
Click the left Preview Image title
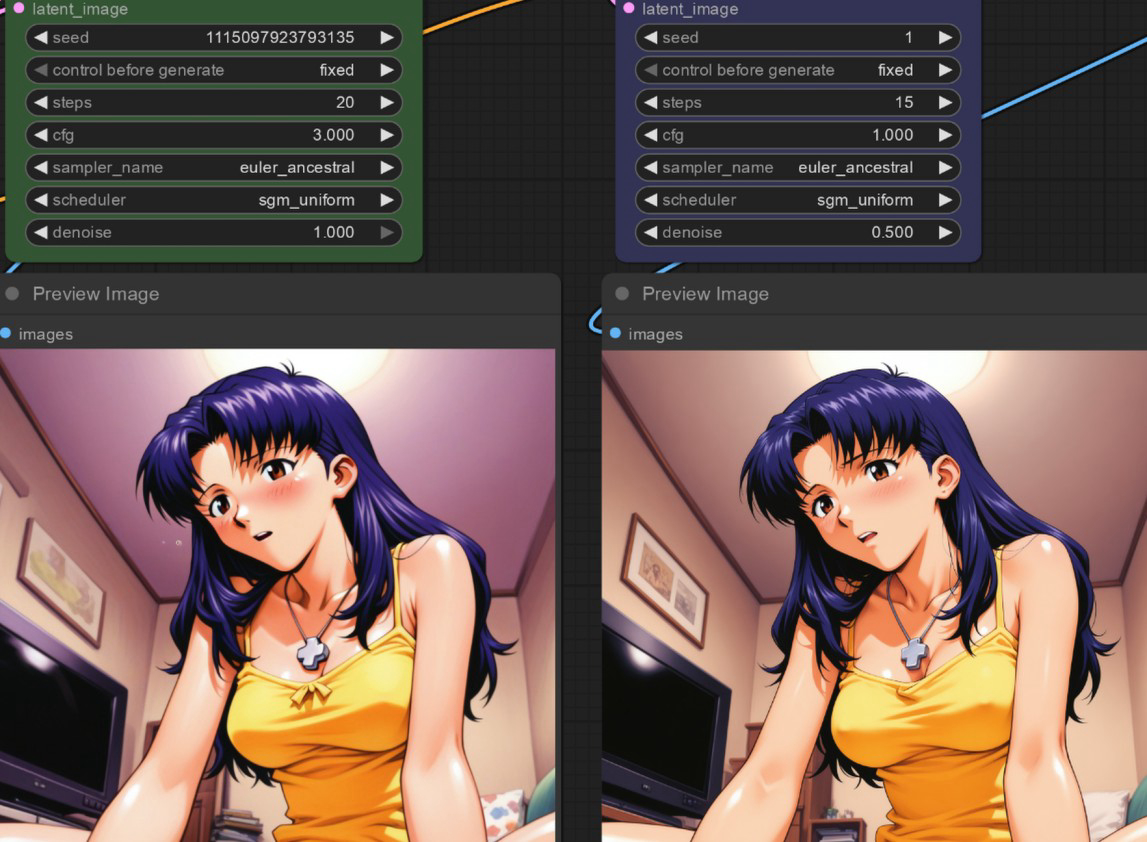pyautogui.click(x=96, y=293)
